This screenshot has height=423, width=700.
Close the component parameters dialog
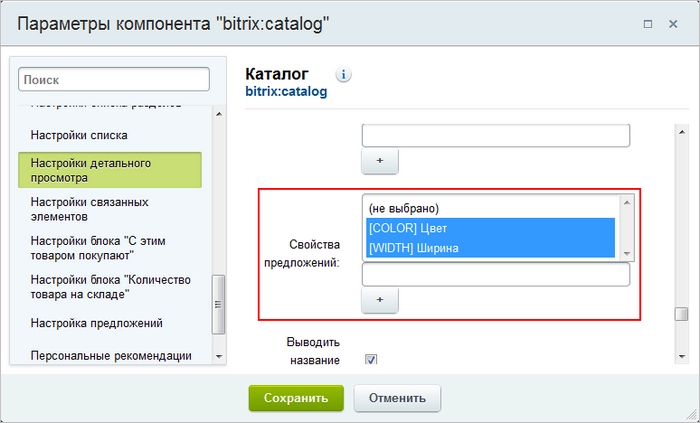click(673, 24)
